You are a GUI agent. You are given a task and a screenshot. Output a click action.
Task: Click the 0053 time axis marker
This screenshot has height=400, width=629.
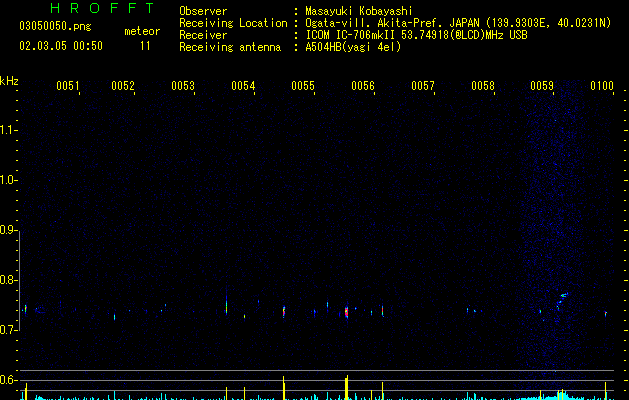tap(183, 85)
